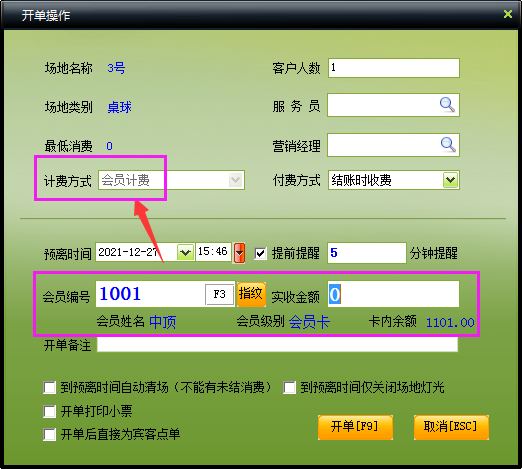Click the search magnifier in 服务员 field
The width and height of the screenshot is (522, 469).
click(x=447, y=105)
